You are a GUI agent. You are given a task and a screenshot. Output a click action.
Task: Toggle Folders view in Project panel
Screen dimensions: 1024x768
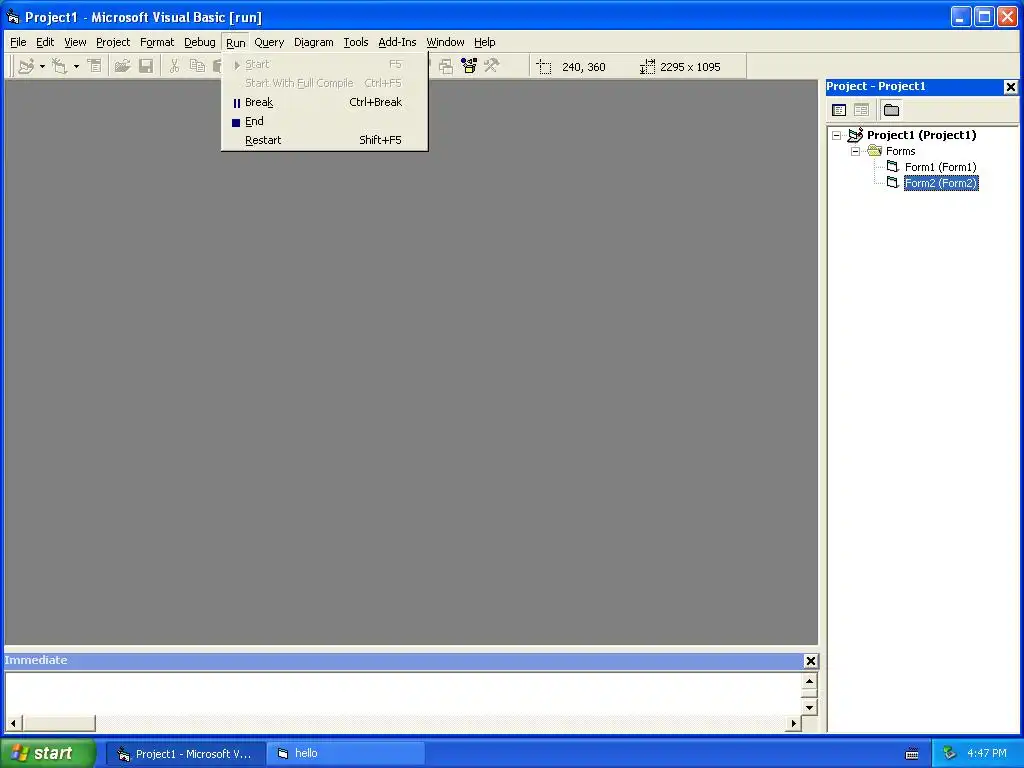891,110
